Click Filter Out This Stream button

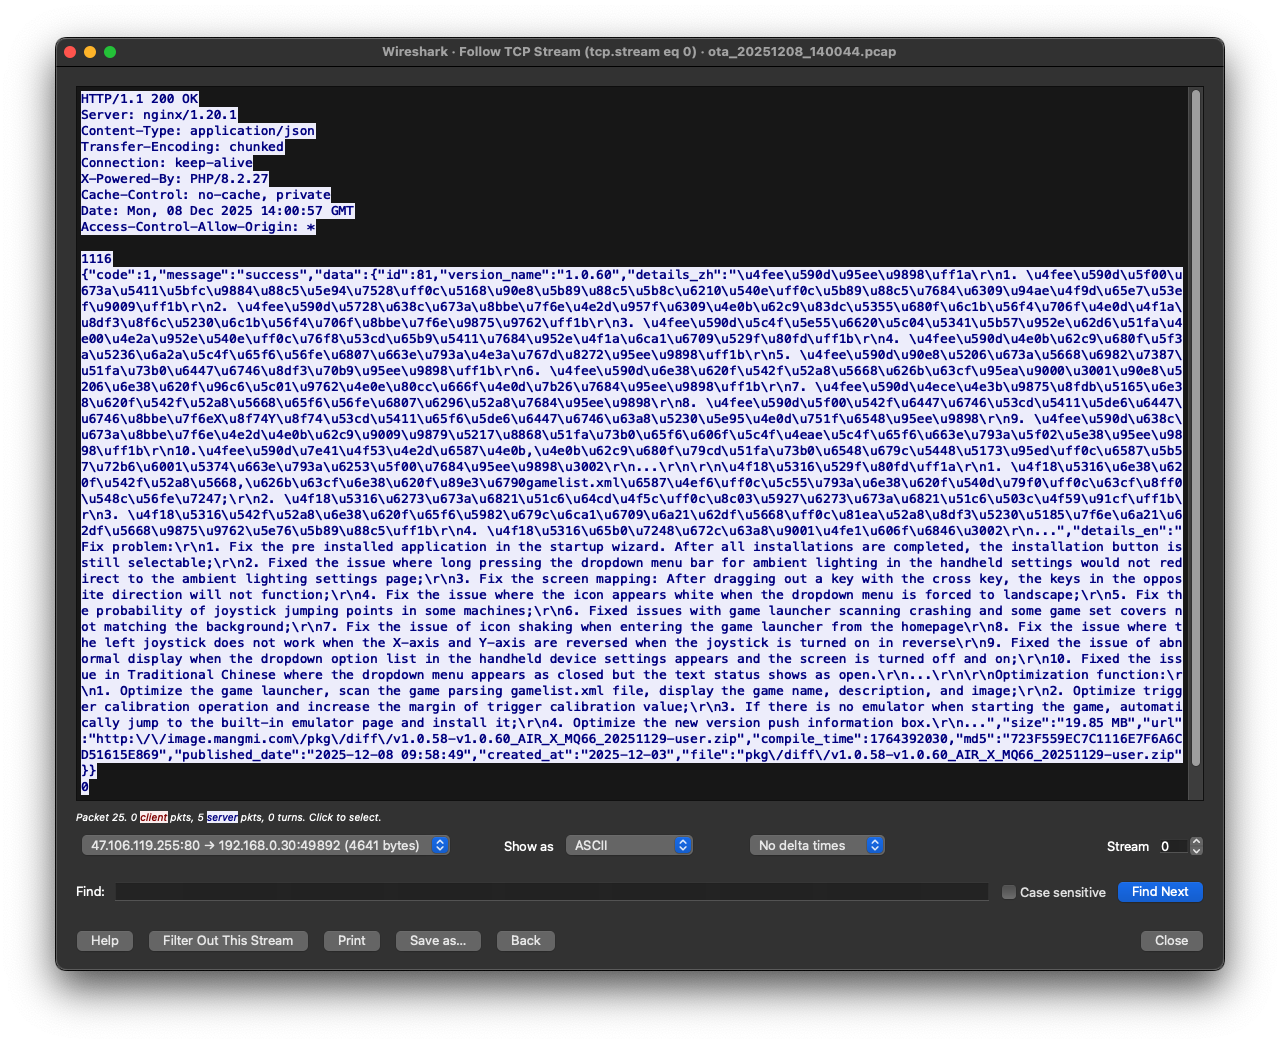[x=228, y=941]
